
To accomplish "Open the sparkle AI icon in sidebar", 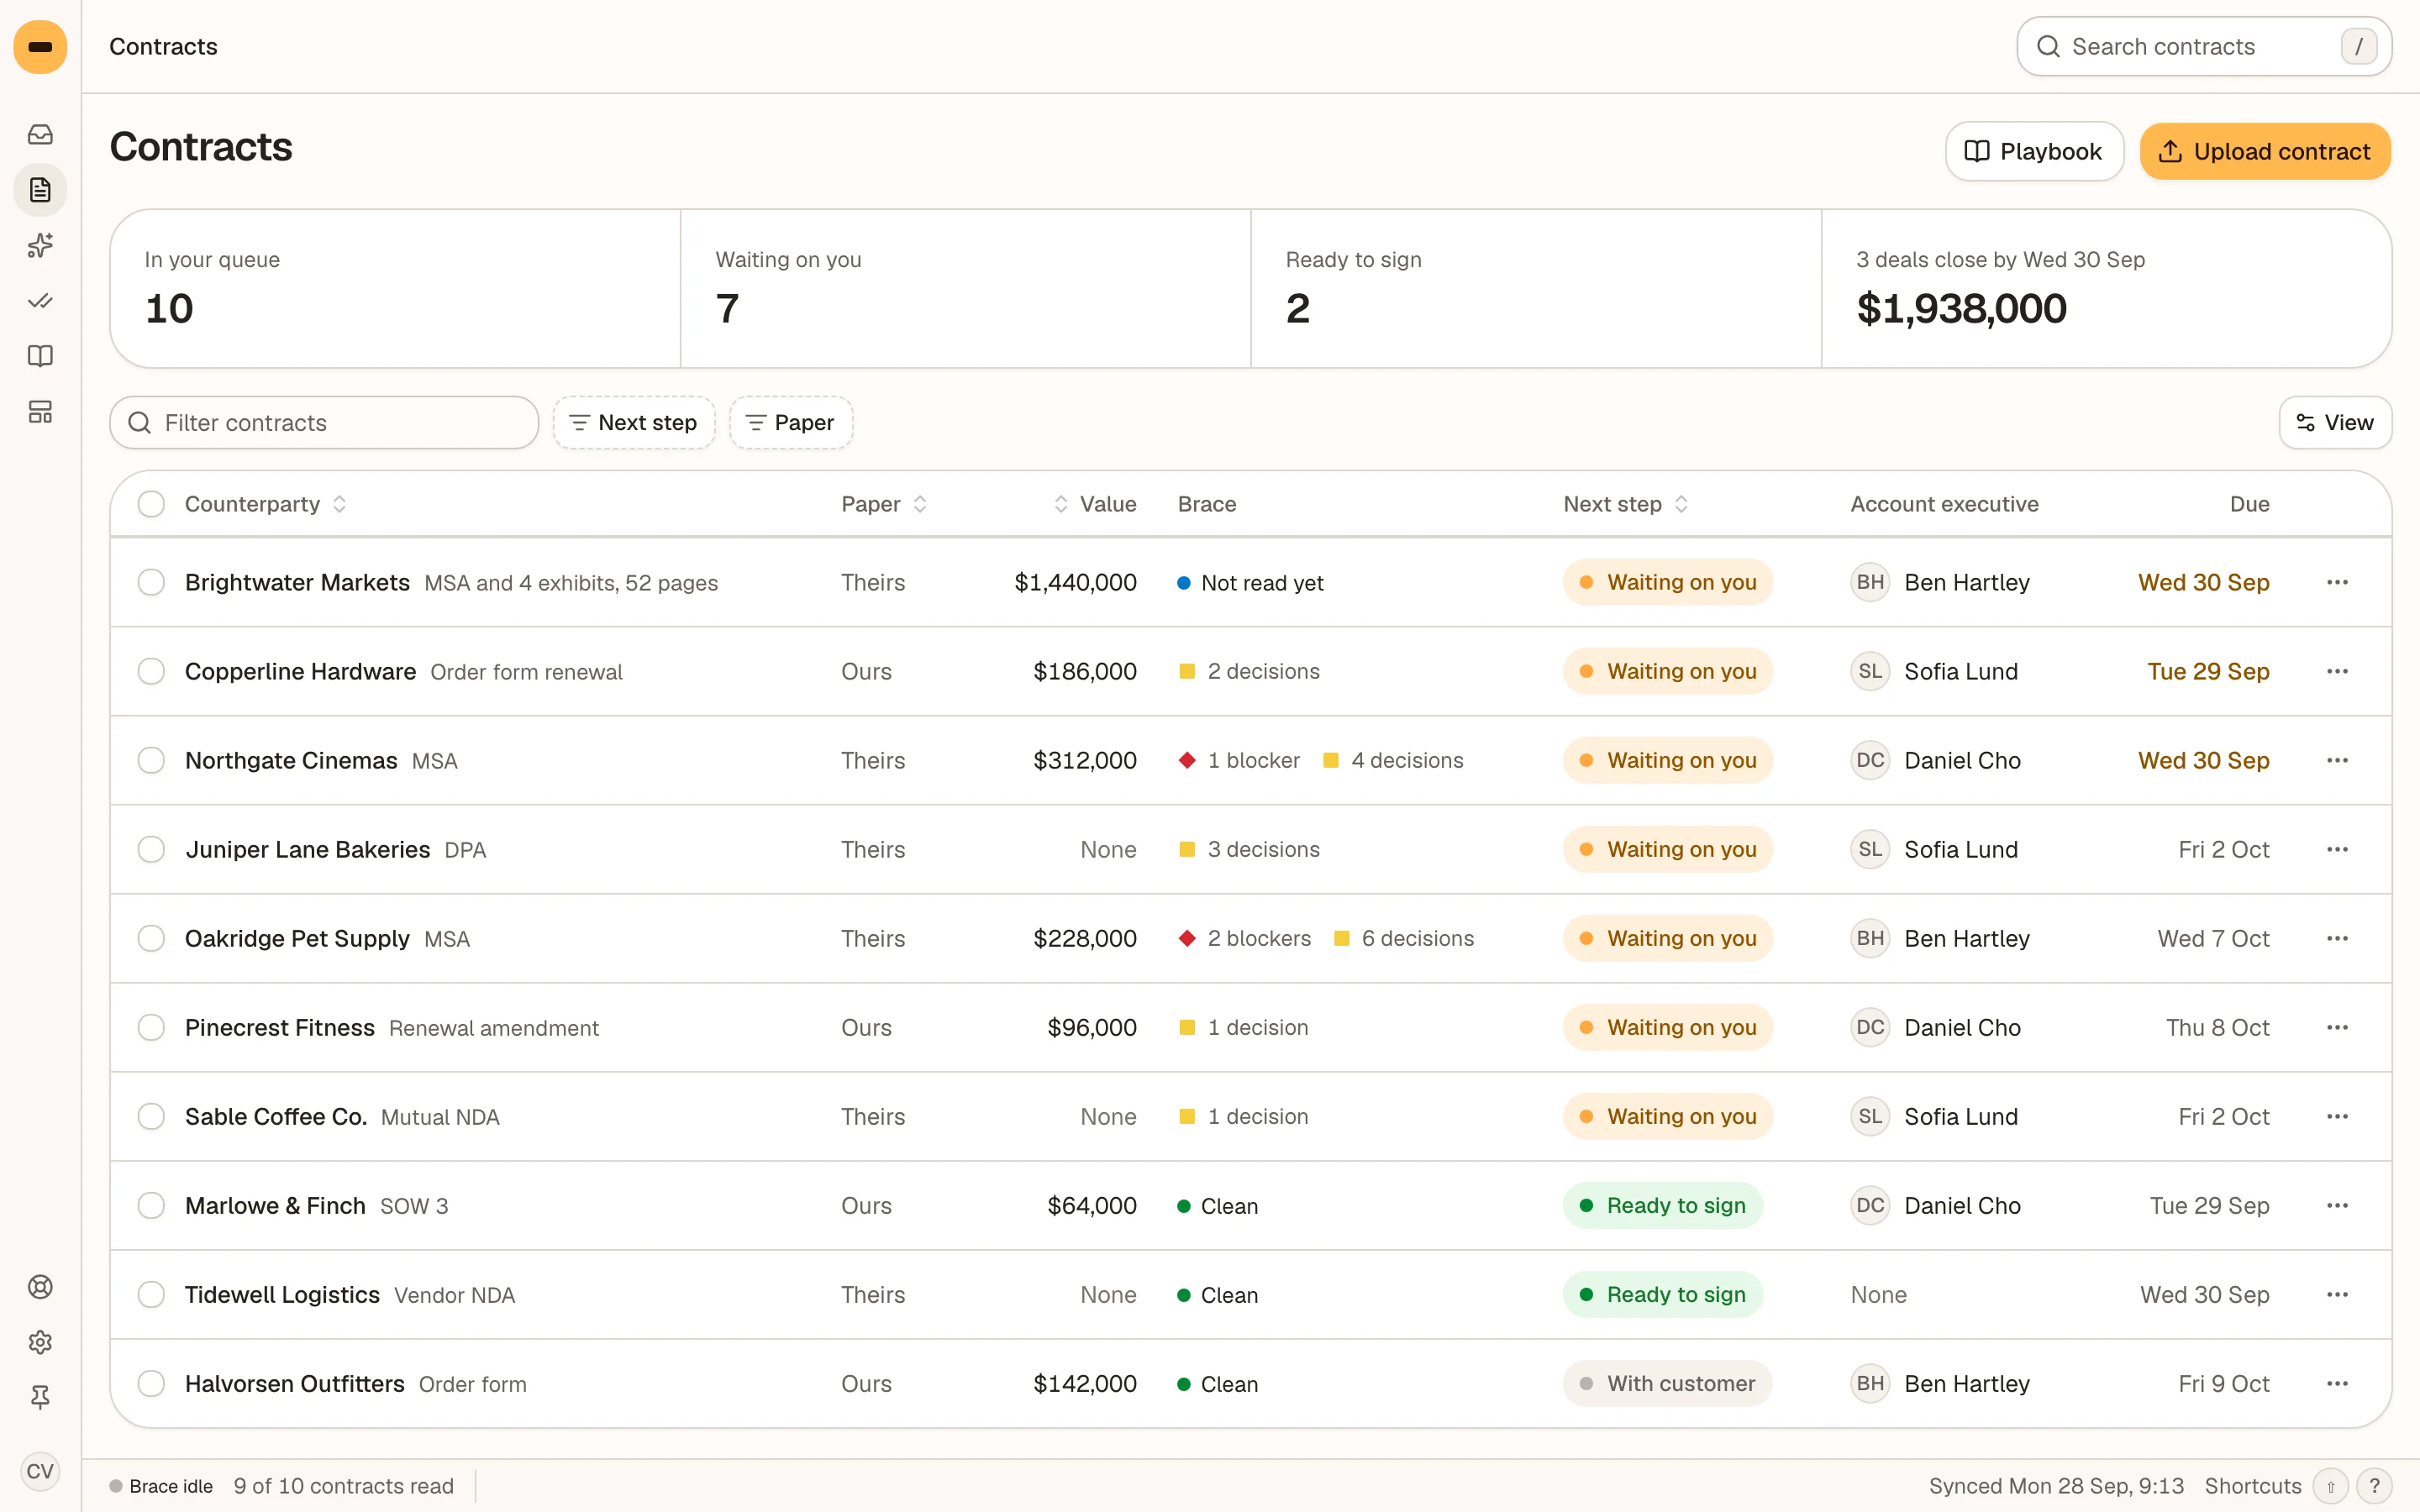I will point(40,245).
